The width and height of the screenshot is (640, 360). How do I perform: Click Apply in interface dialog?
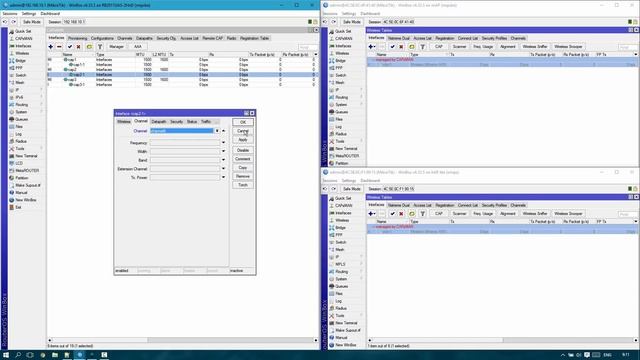coord(243,140)
